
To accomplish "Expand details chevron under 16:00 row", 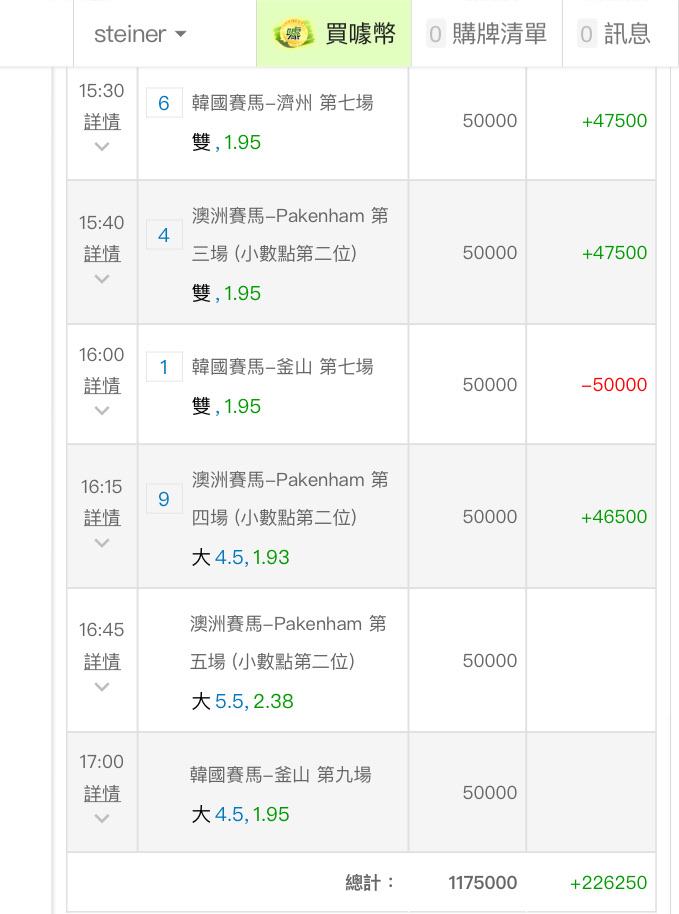I will pyautogui.click(x=102, y=410).
